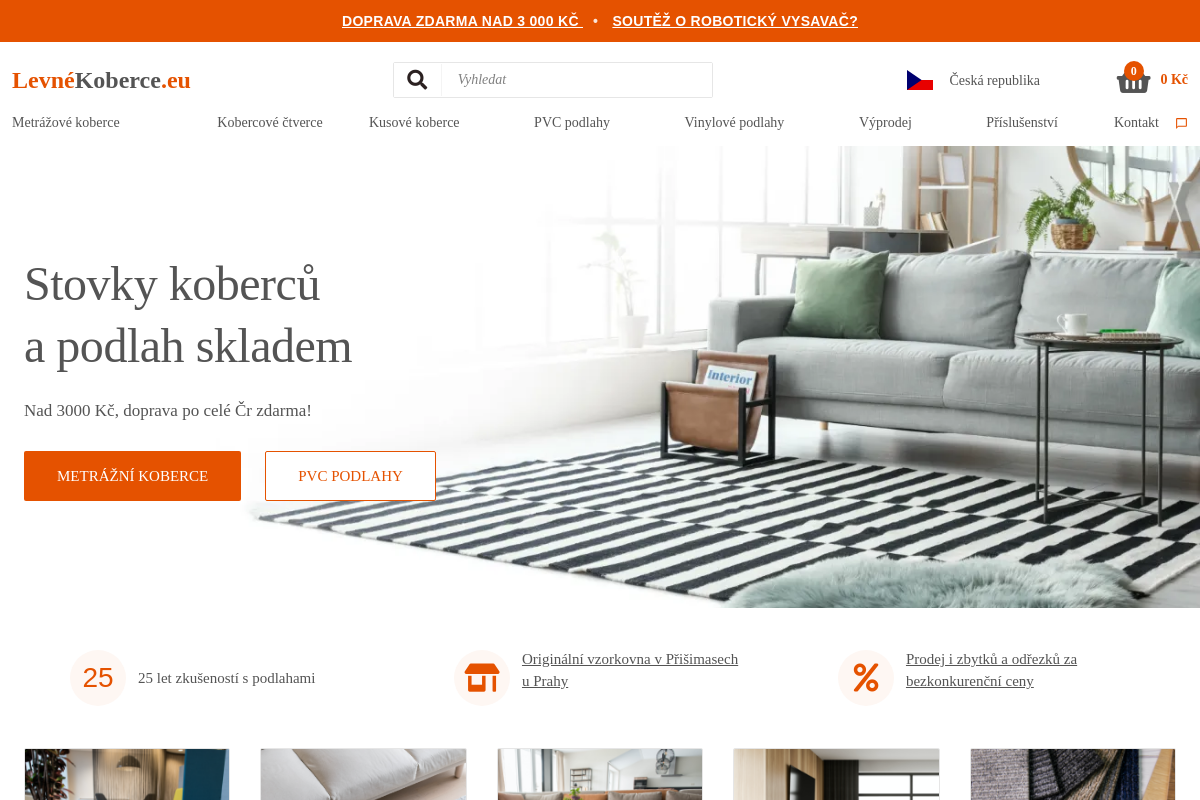Click the LevnéKoberce.eu logo
Viewport: 1200px width, 800px height.
point(101,80)
